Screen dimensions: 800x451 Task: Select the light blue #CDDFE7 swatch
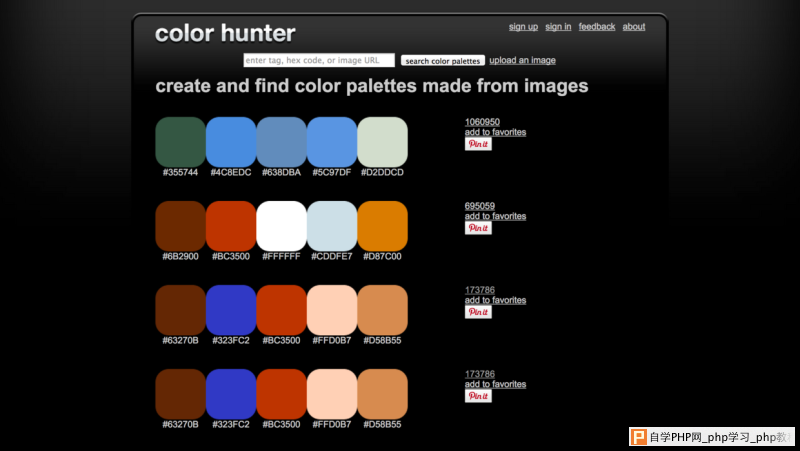click(332, 226)
